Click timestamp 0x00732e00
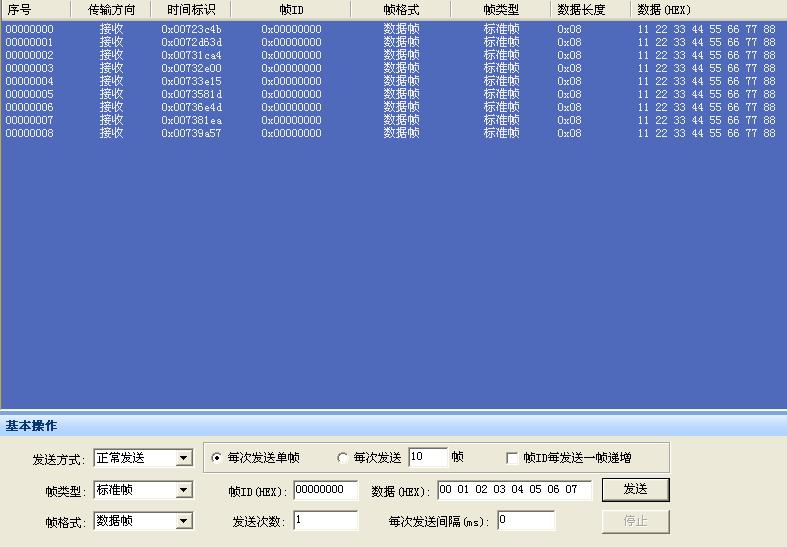 191,68
